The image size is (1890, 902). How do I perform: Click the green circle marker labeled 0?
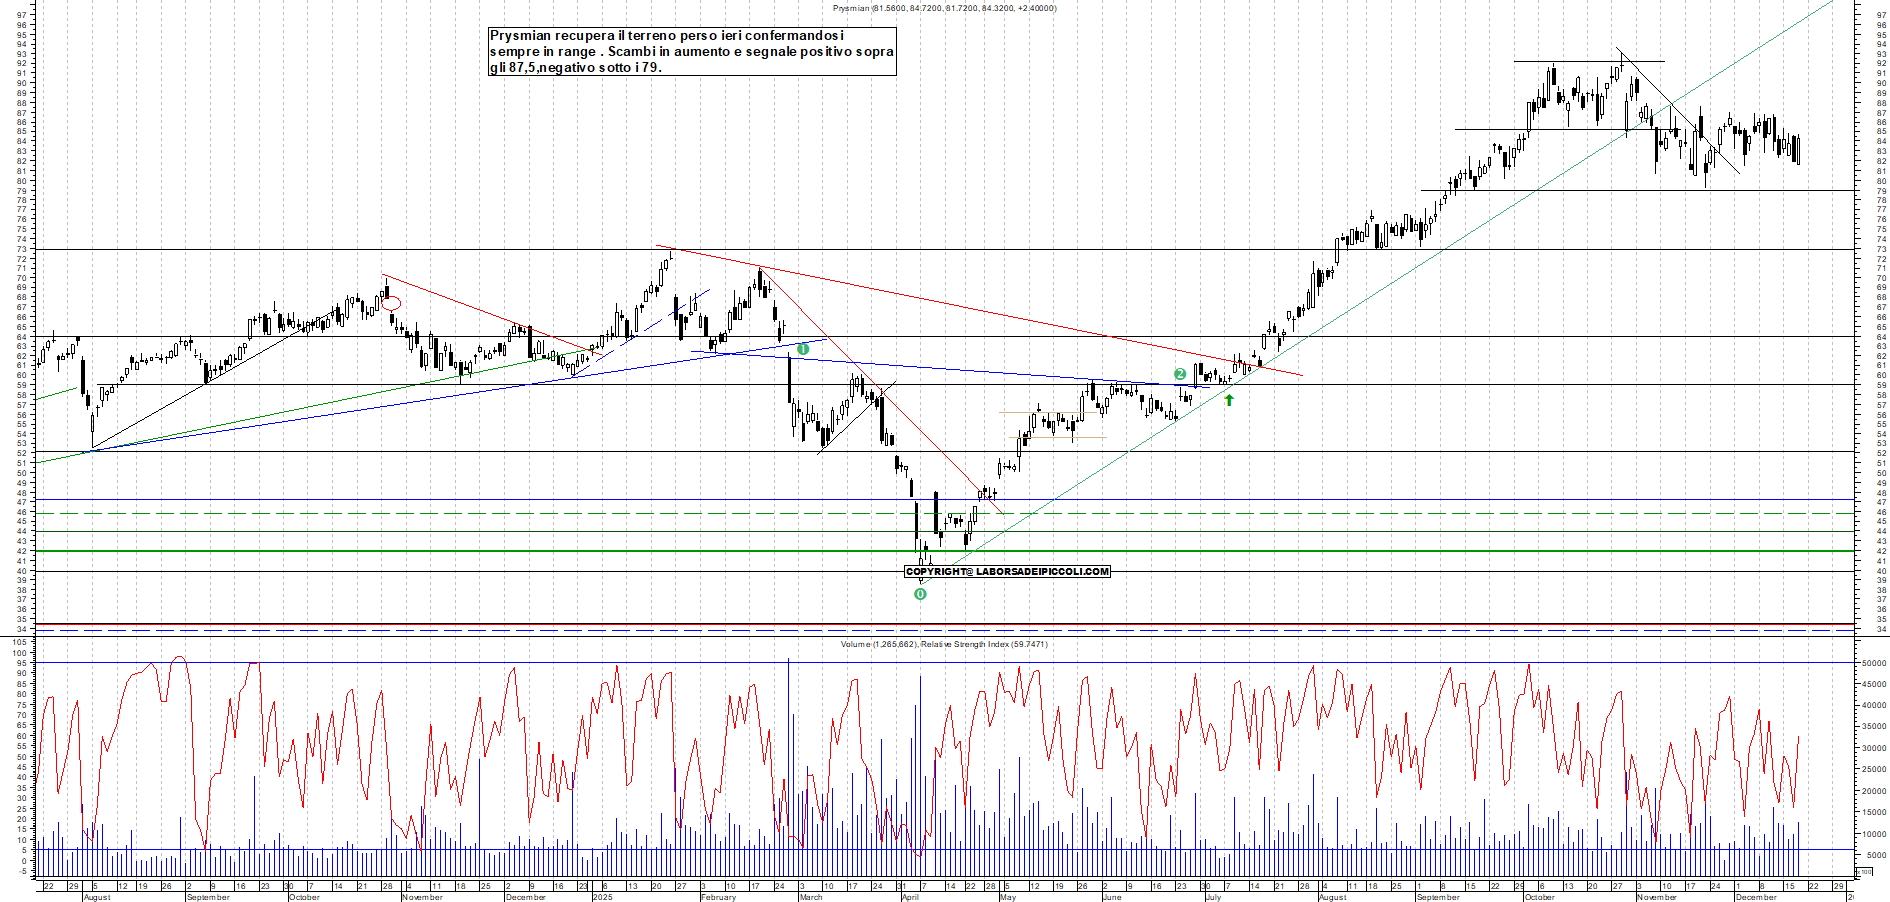(x=920, y=594)
